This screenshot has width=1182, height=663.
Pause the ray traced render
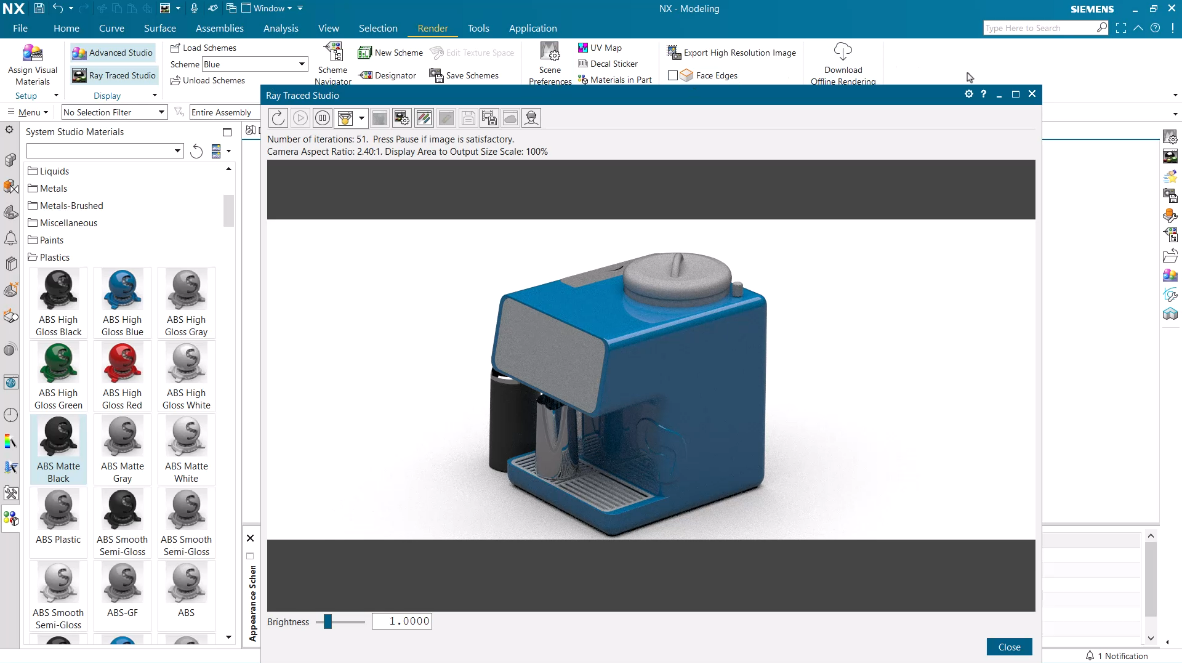tap(321, 117)
